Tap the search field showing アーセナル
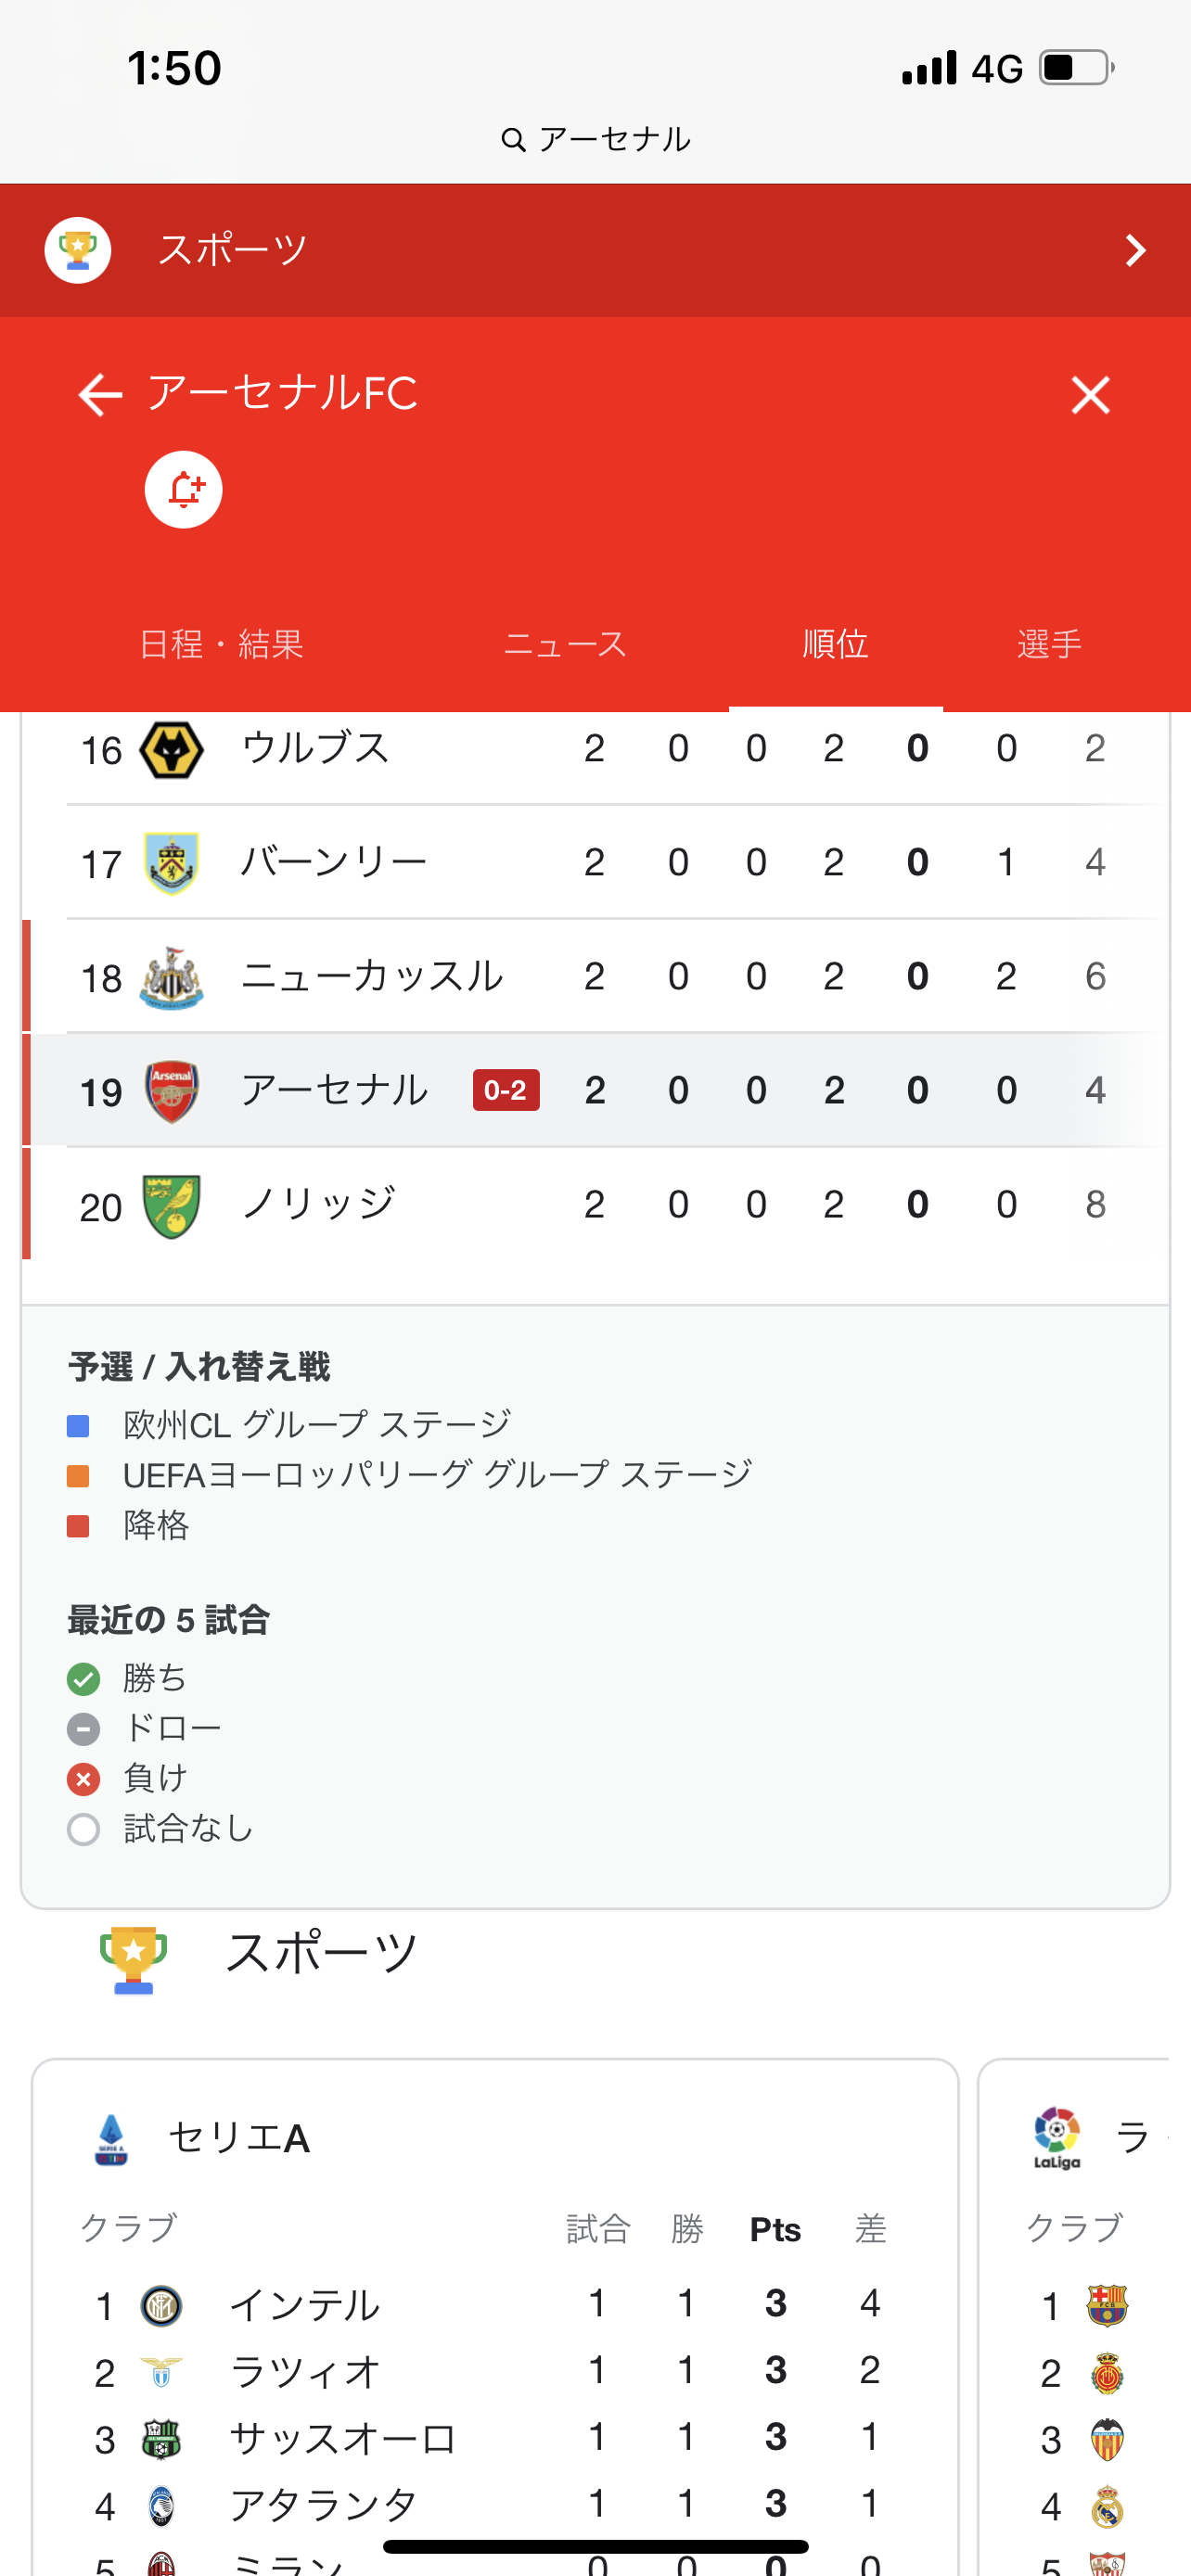The image size is (1191, 2576). pyautogui.click(x=596, y=139)
